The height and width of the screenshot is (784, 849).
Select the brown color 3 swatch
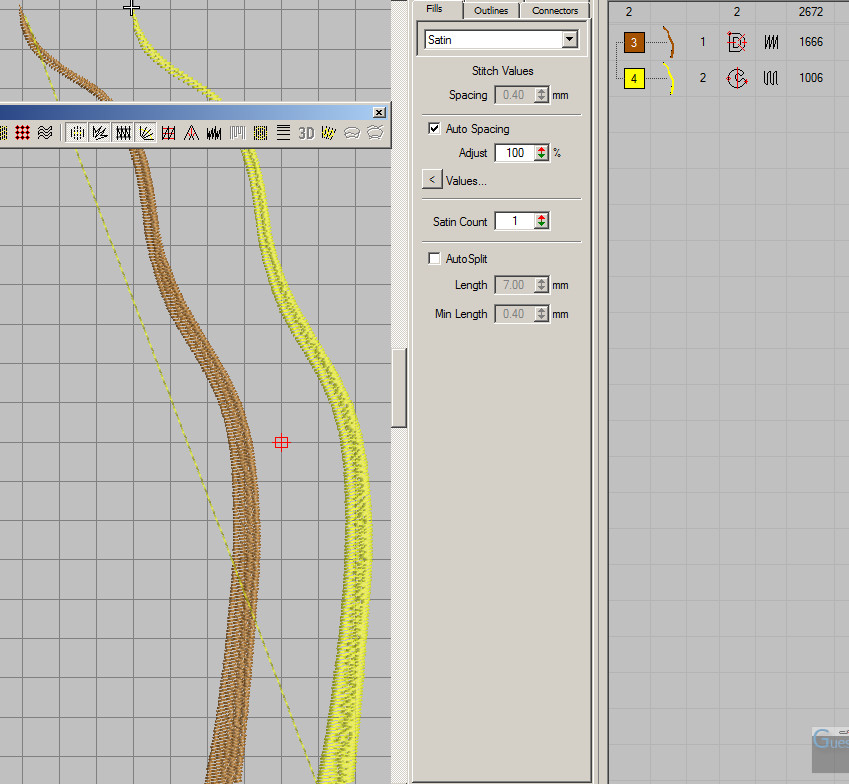[634, 42]
